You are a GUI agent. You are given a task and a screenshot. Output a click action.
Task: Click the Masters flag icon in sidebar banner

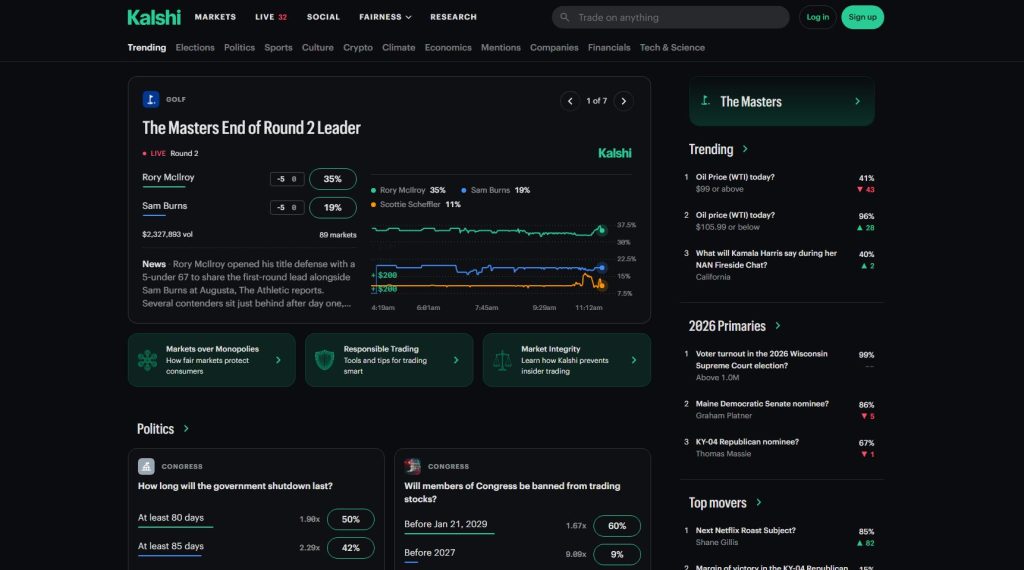pos(705,101)
